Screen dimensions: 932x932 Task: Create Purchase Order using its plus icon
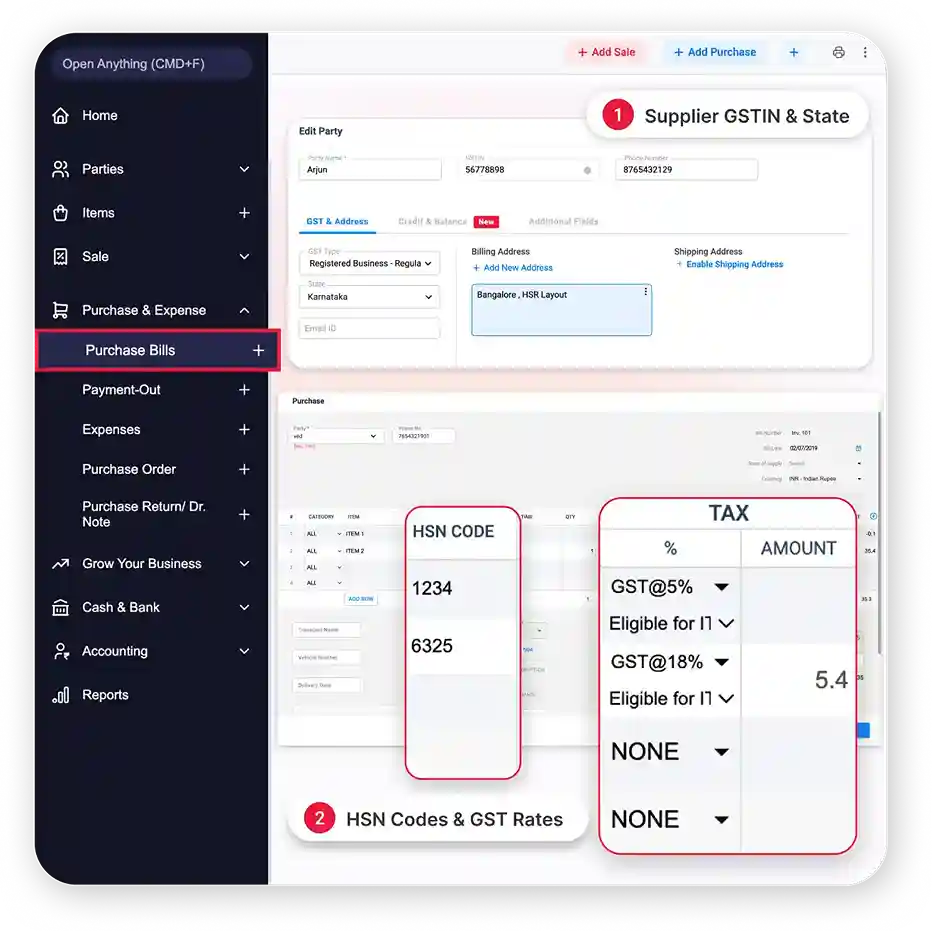(244, 470)
